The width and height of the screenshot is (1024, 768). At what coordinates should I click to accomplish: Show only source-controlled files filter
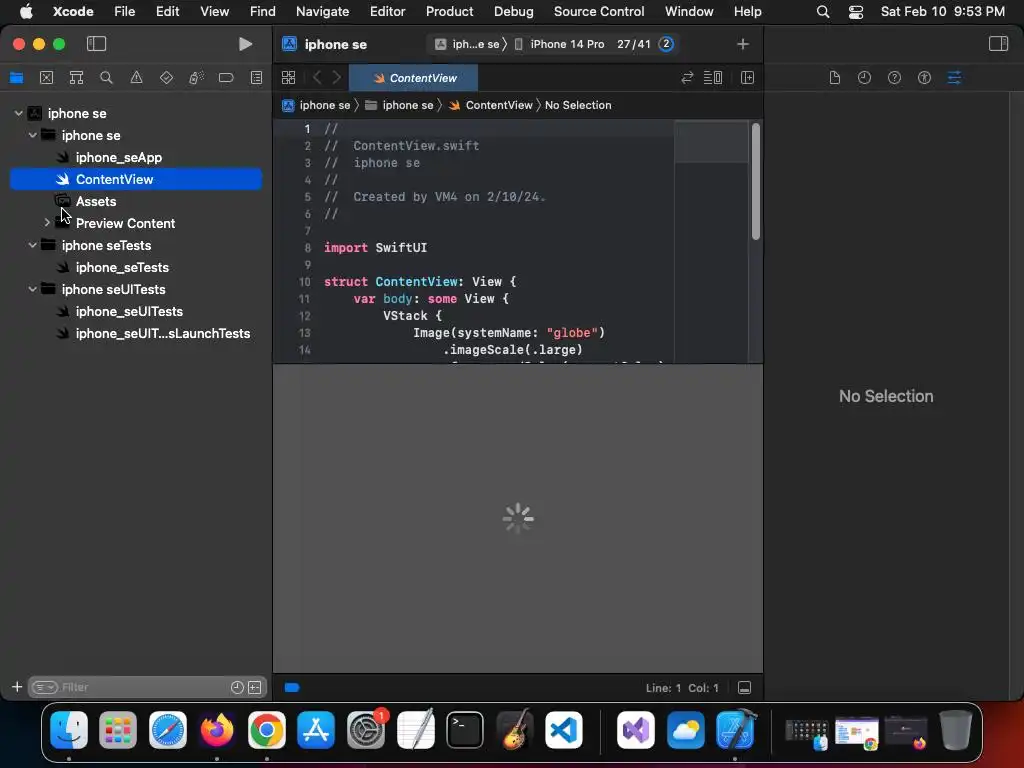point(255,687)
